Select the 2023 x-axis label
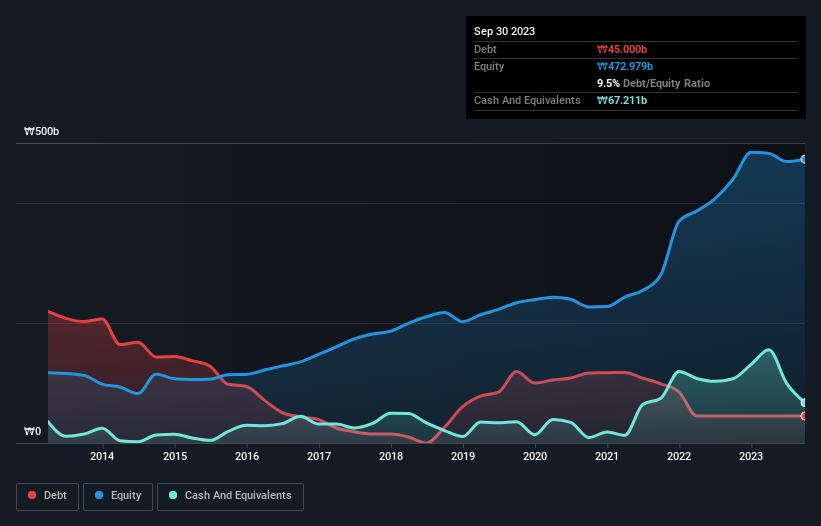The height and width of the screenshot is (526, 821). [x=751, y=456]
